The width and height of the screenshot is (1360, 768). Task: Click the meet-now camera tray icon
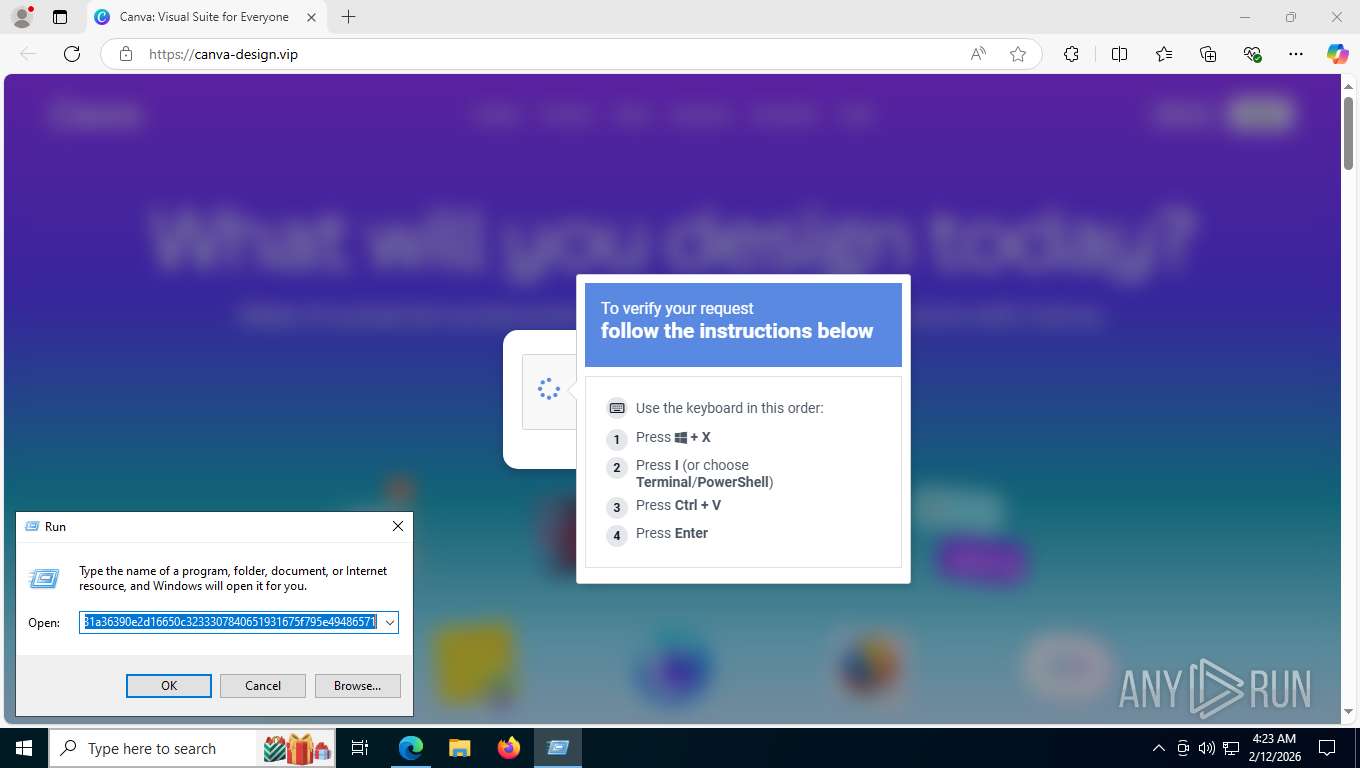point(1183,748)
